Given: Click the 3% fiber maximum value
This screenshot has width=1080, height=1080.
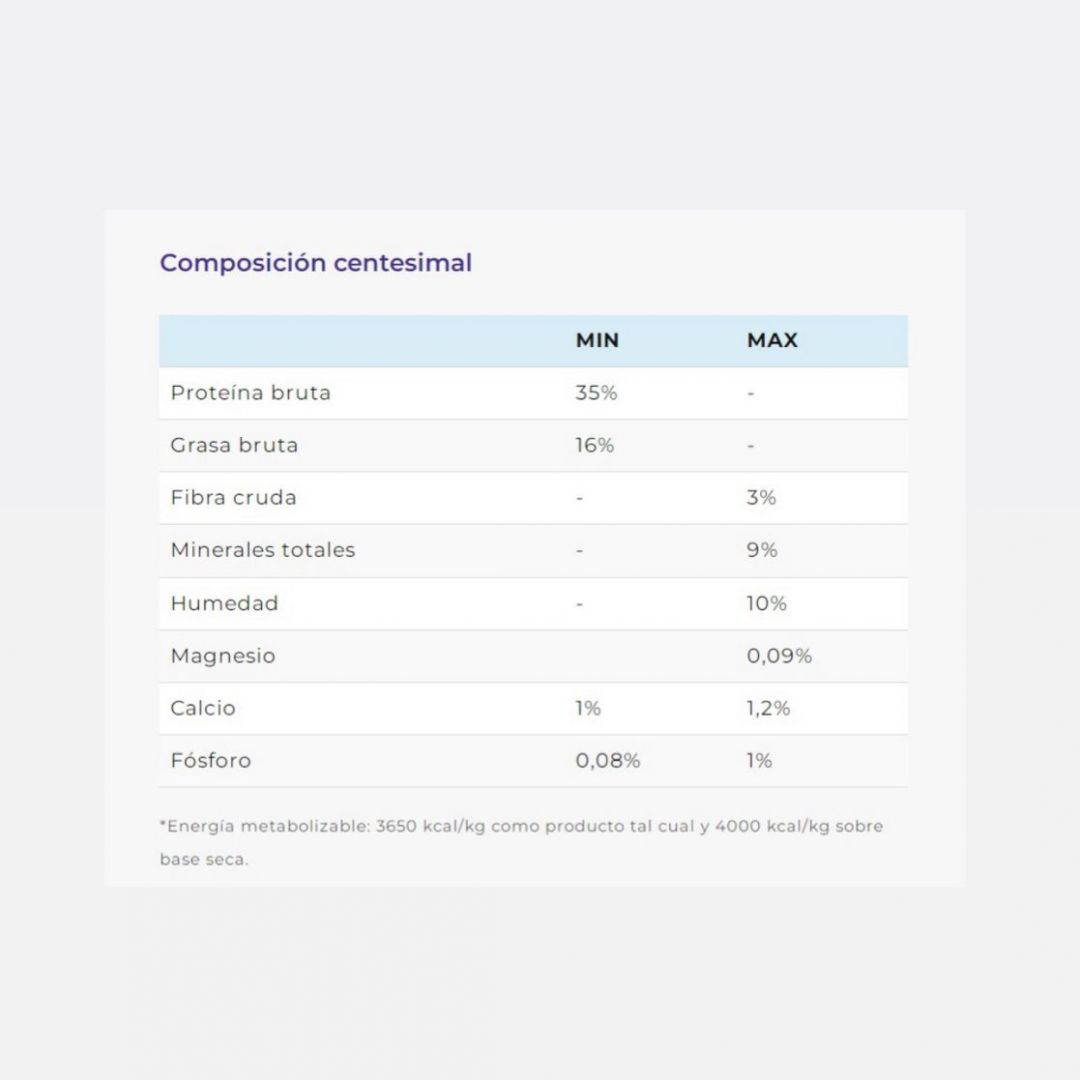Looking at the screenshot, I should pos(761,497).
